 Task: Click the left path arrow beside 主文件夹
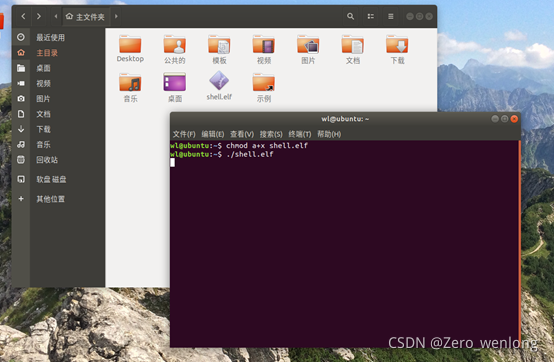click(x=56, y=16)
